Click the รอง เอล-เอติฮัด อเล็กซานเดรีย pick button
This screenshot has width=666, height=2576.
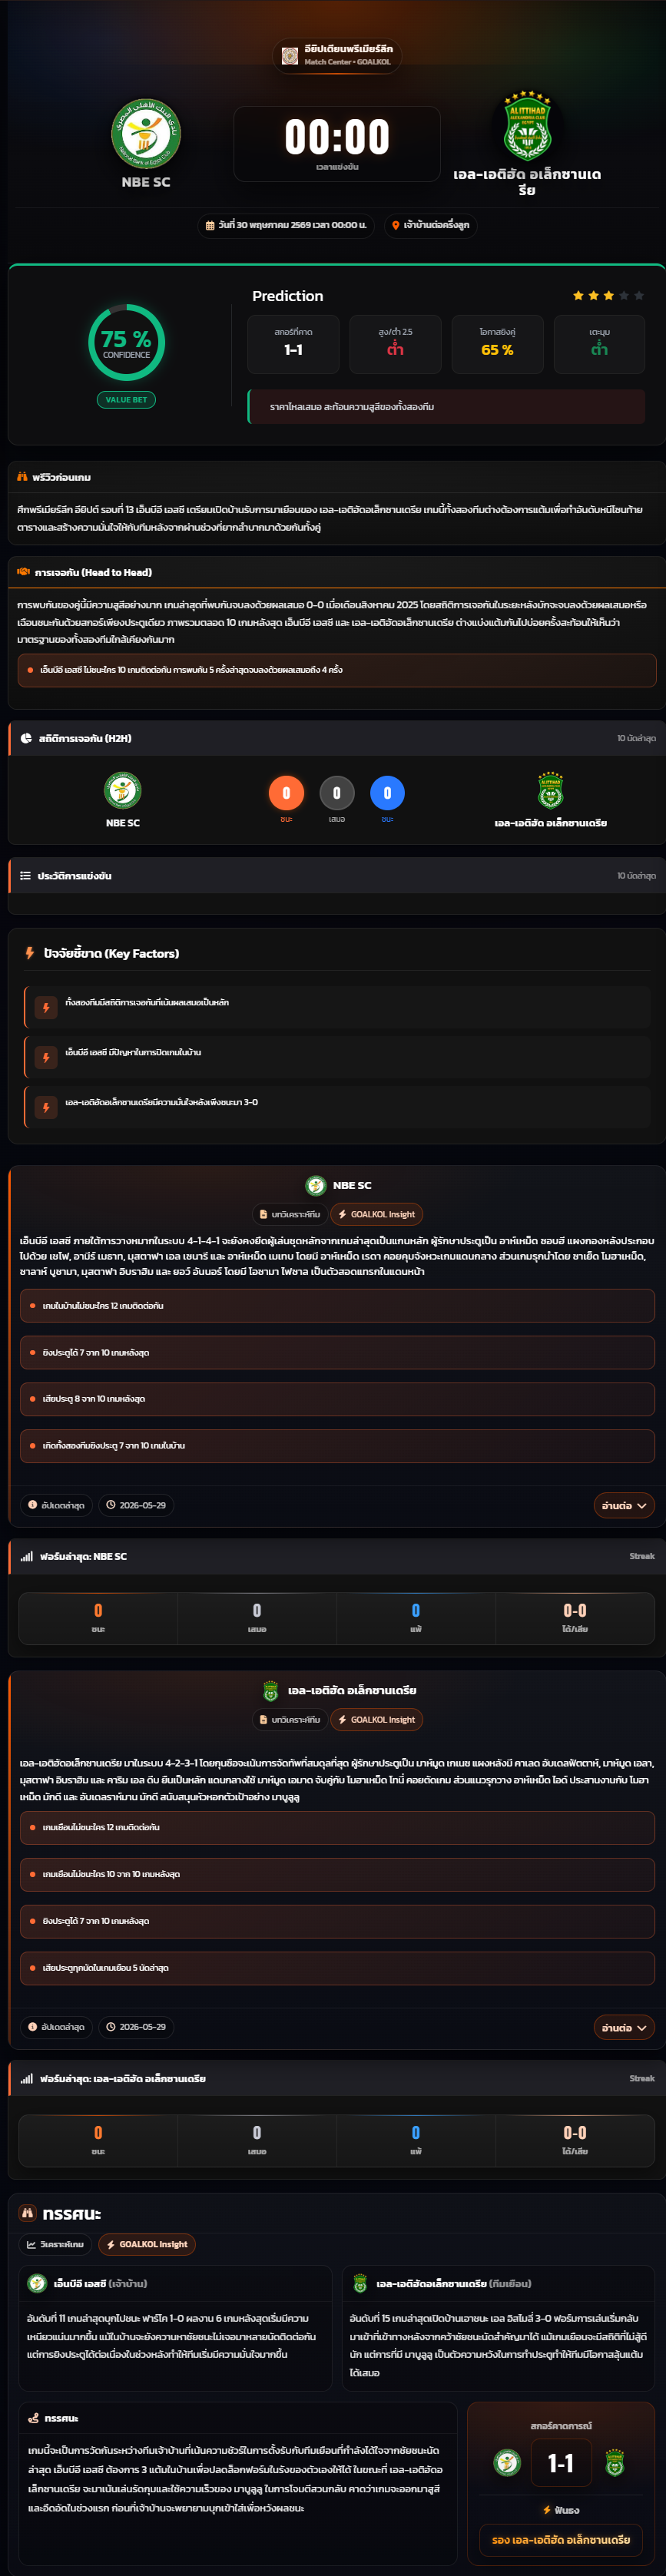coord(561,2538)
